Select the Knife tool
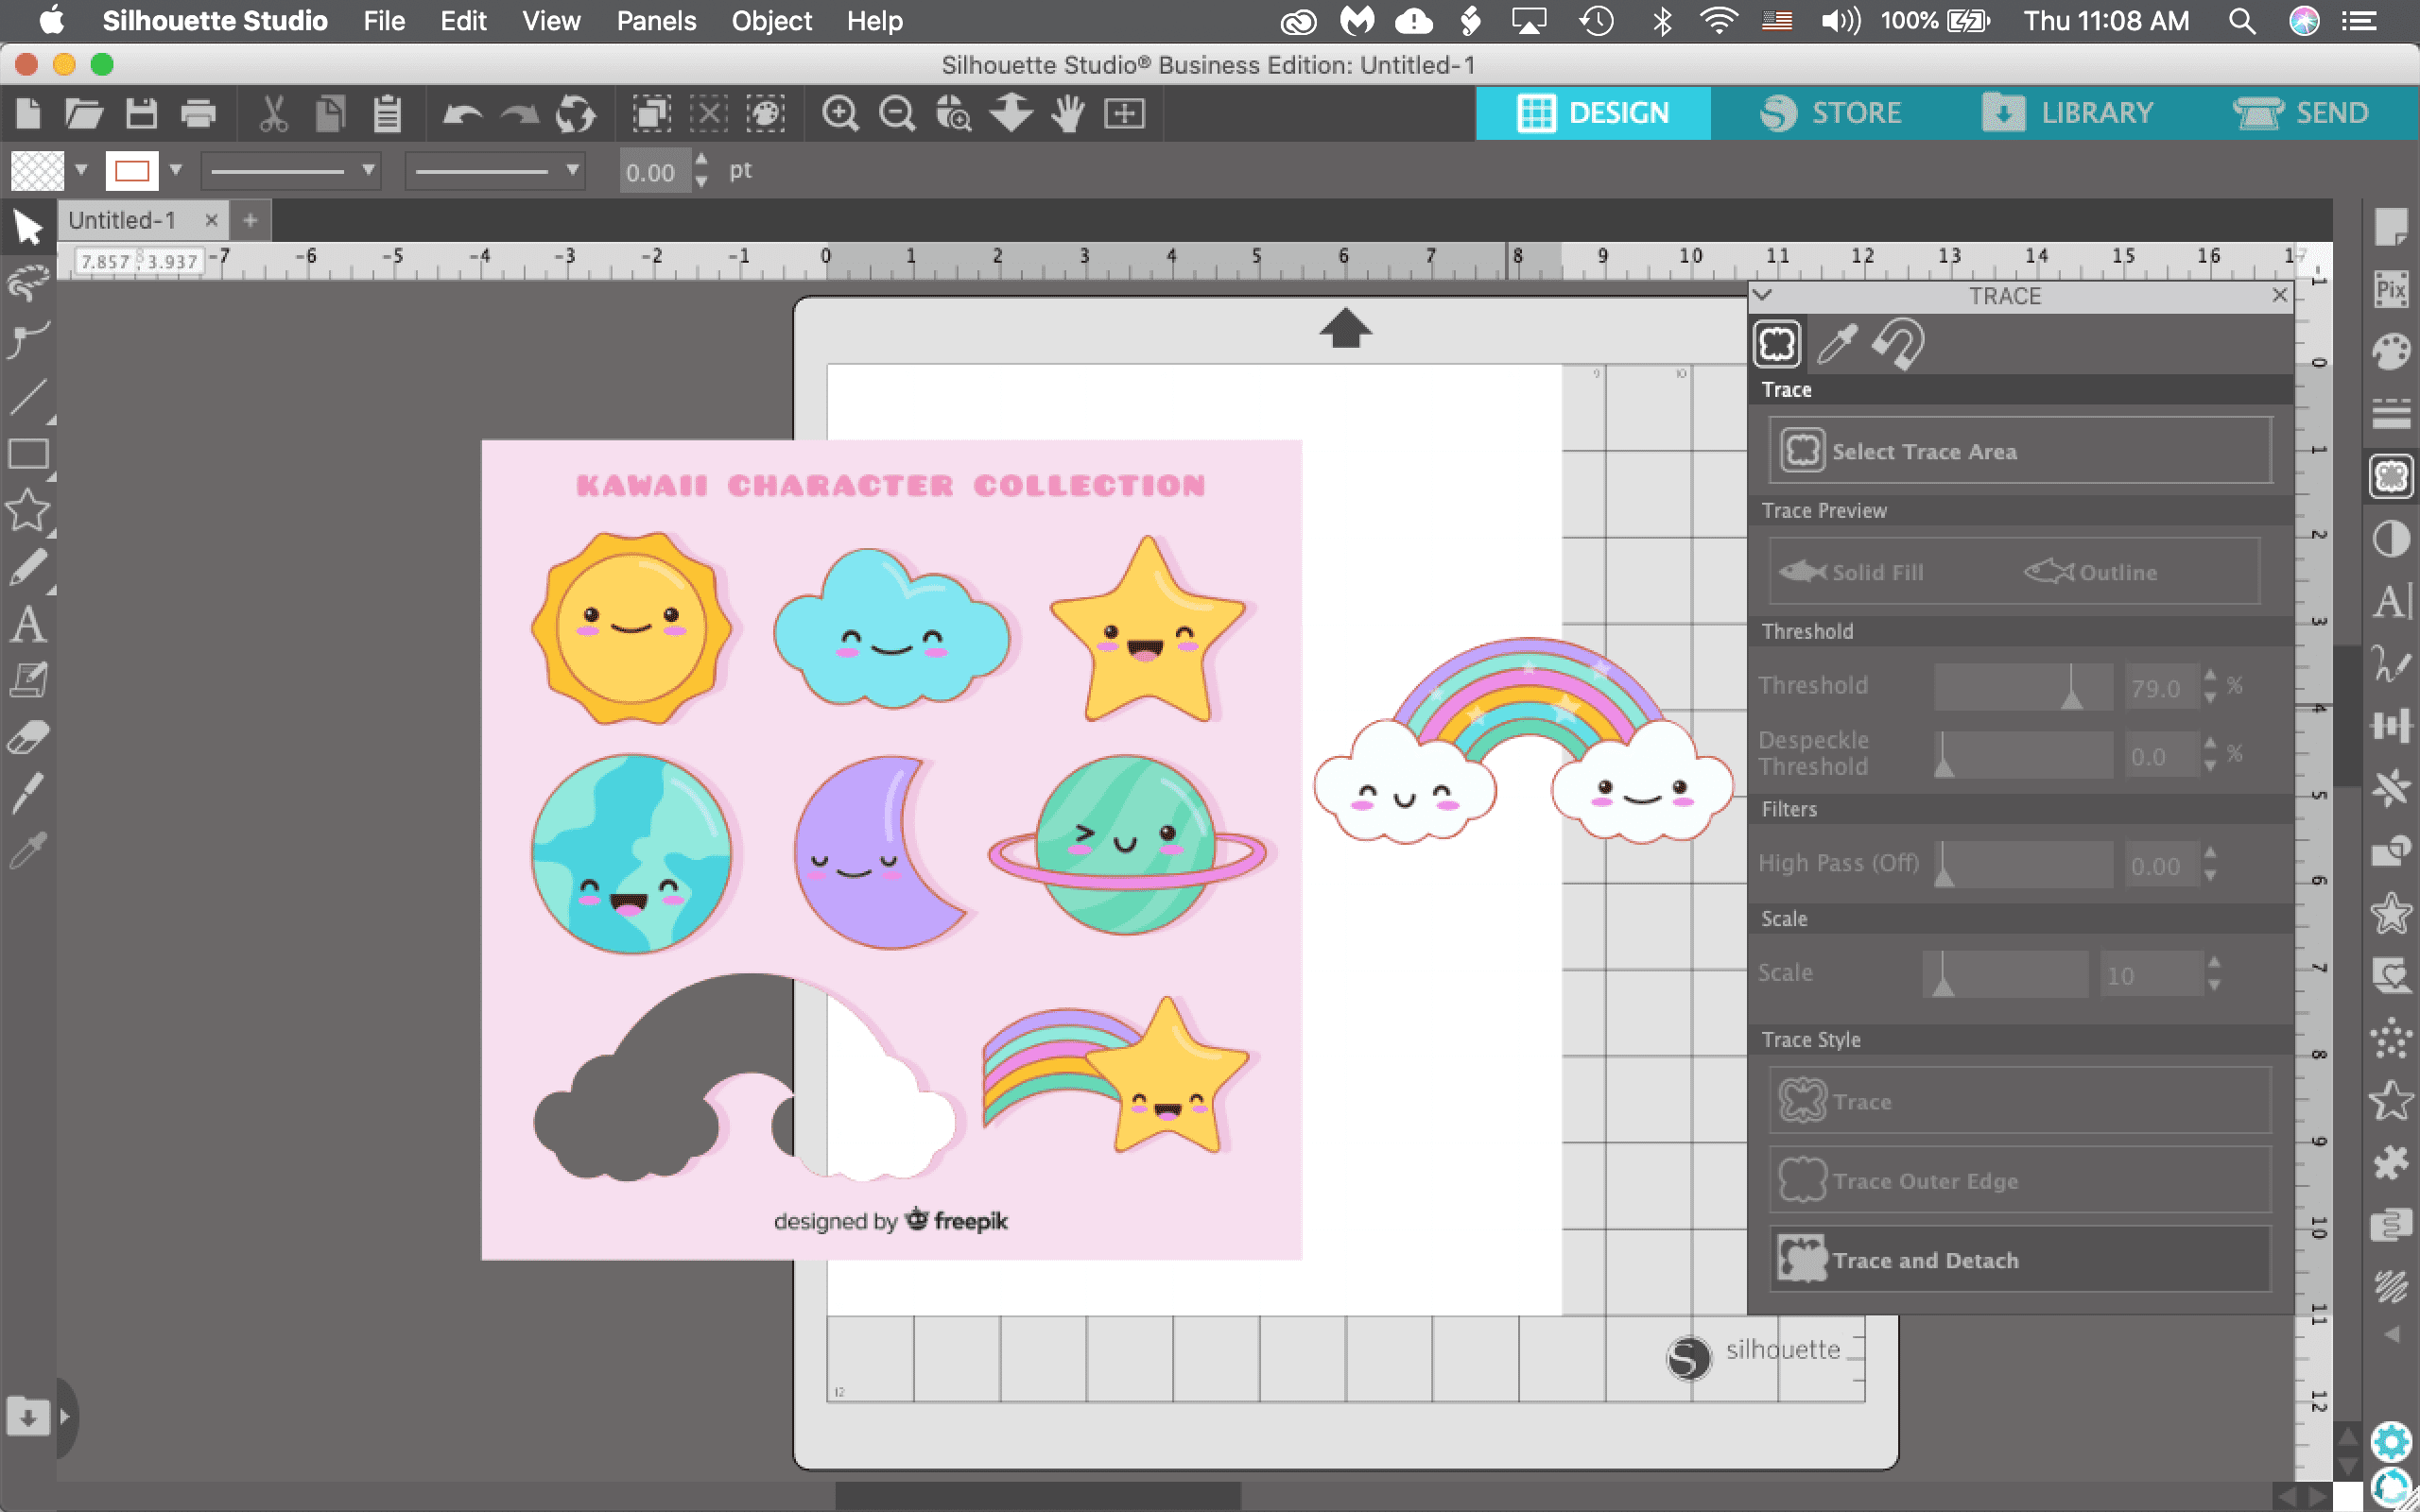 [x=27, y=795]
